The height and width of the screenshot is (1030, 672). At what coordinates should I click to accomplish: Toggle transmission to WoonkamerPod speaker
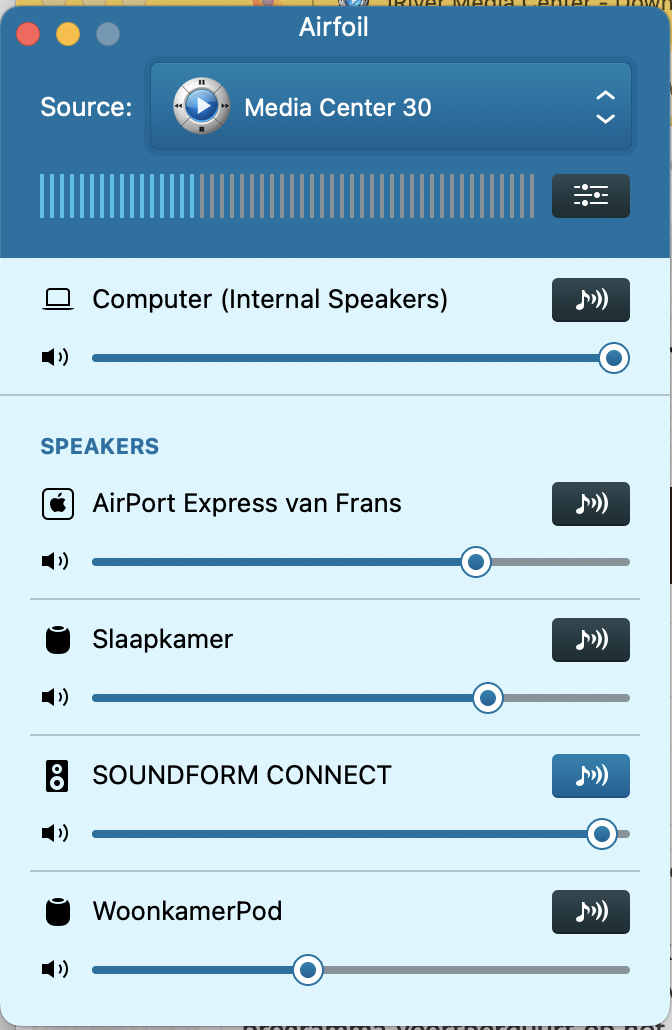591,912
